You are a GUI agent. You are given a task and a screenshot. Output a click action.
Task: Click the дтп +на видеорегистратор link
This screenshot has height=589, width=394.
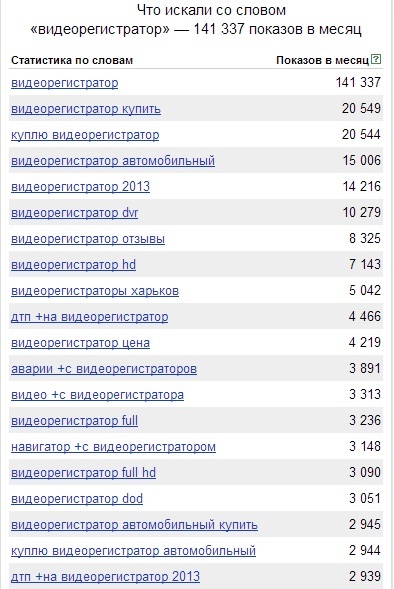(x=90, y=317)
